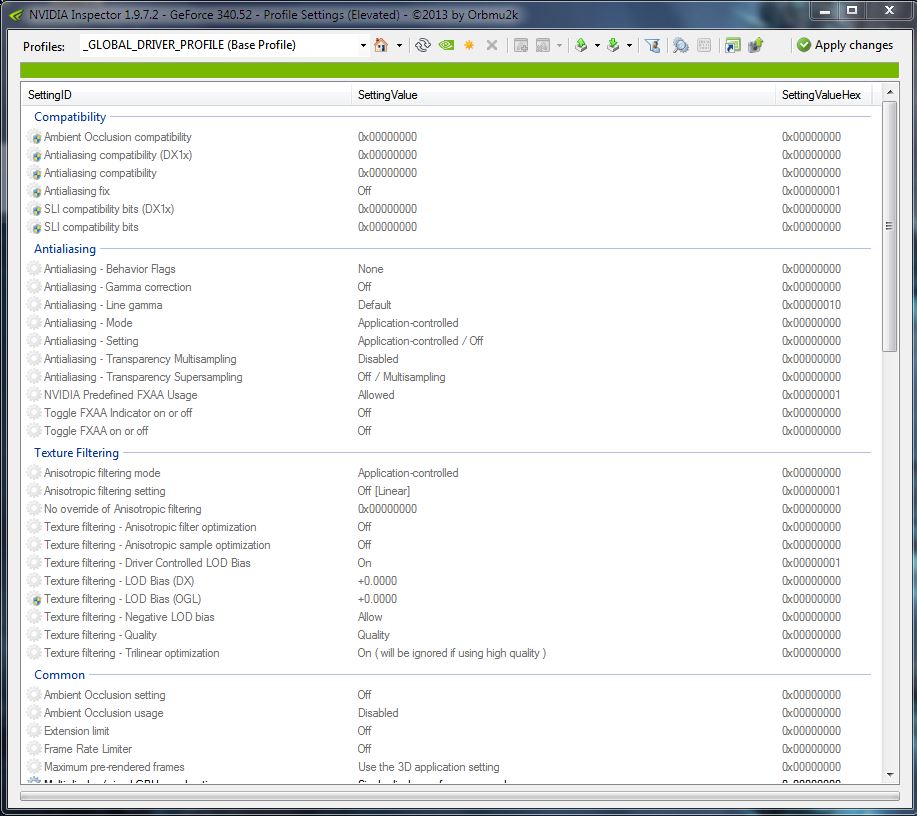Click the gear icon beside Texture filtering - LOD Bias (OGL)
The height and width of the screenshot is (816, 917).
35,600
